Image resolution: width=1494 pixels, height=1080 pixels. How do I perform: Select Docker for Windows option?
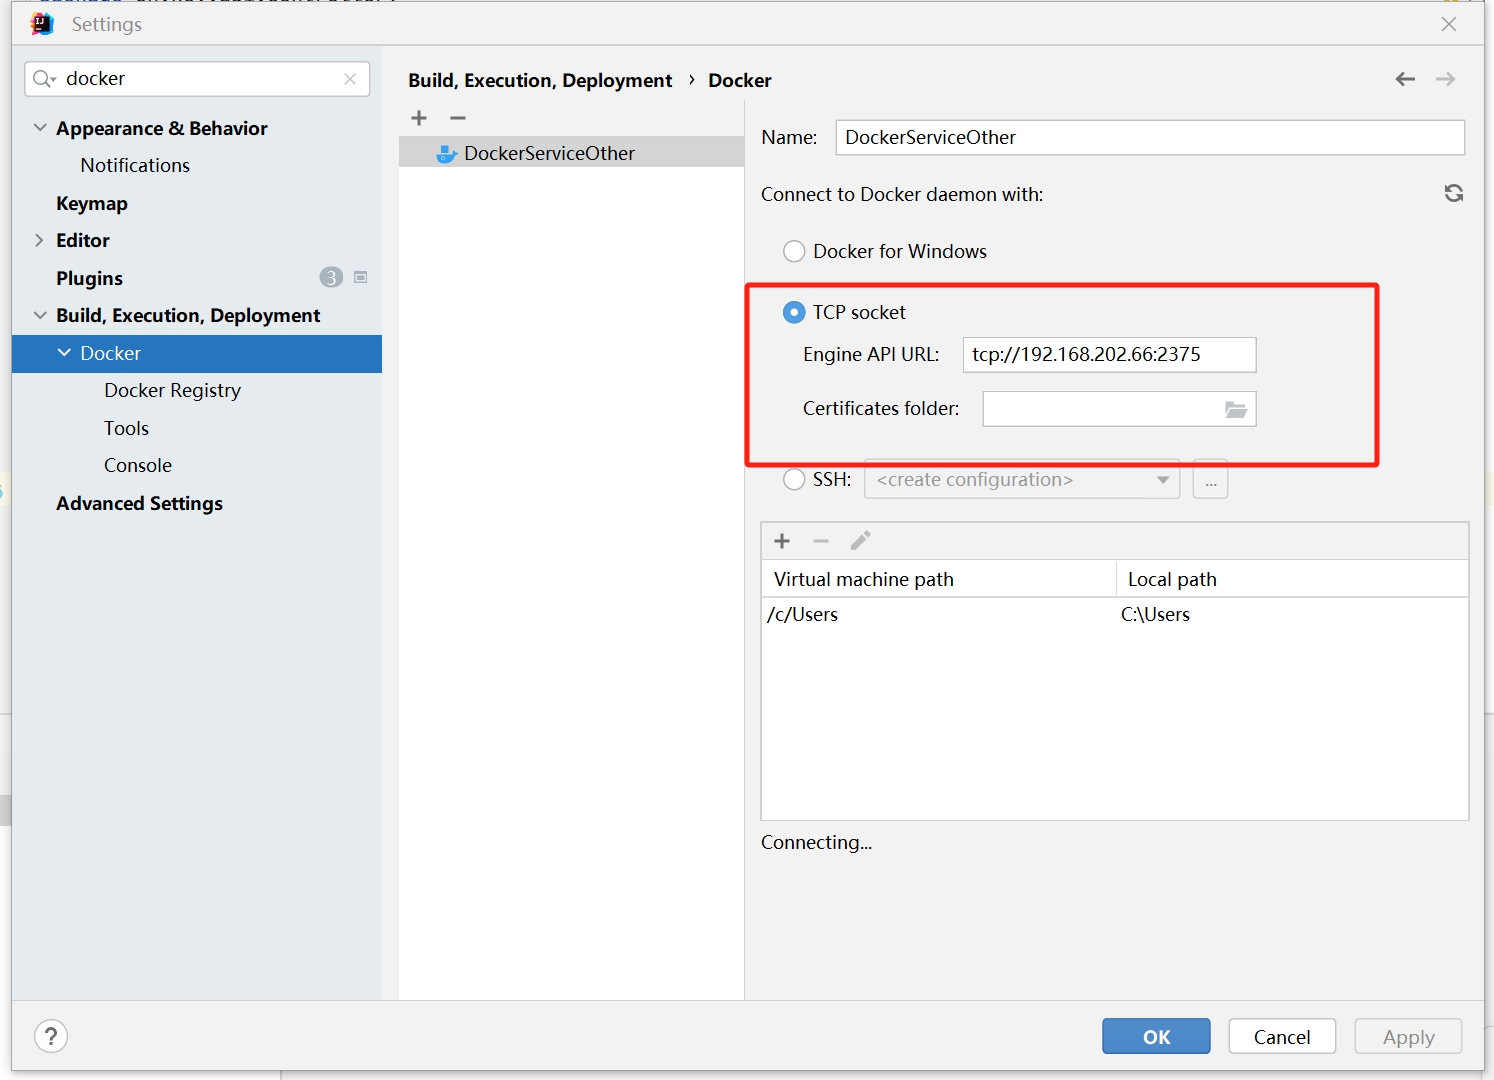(794, 251)
